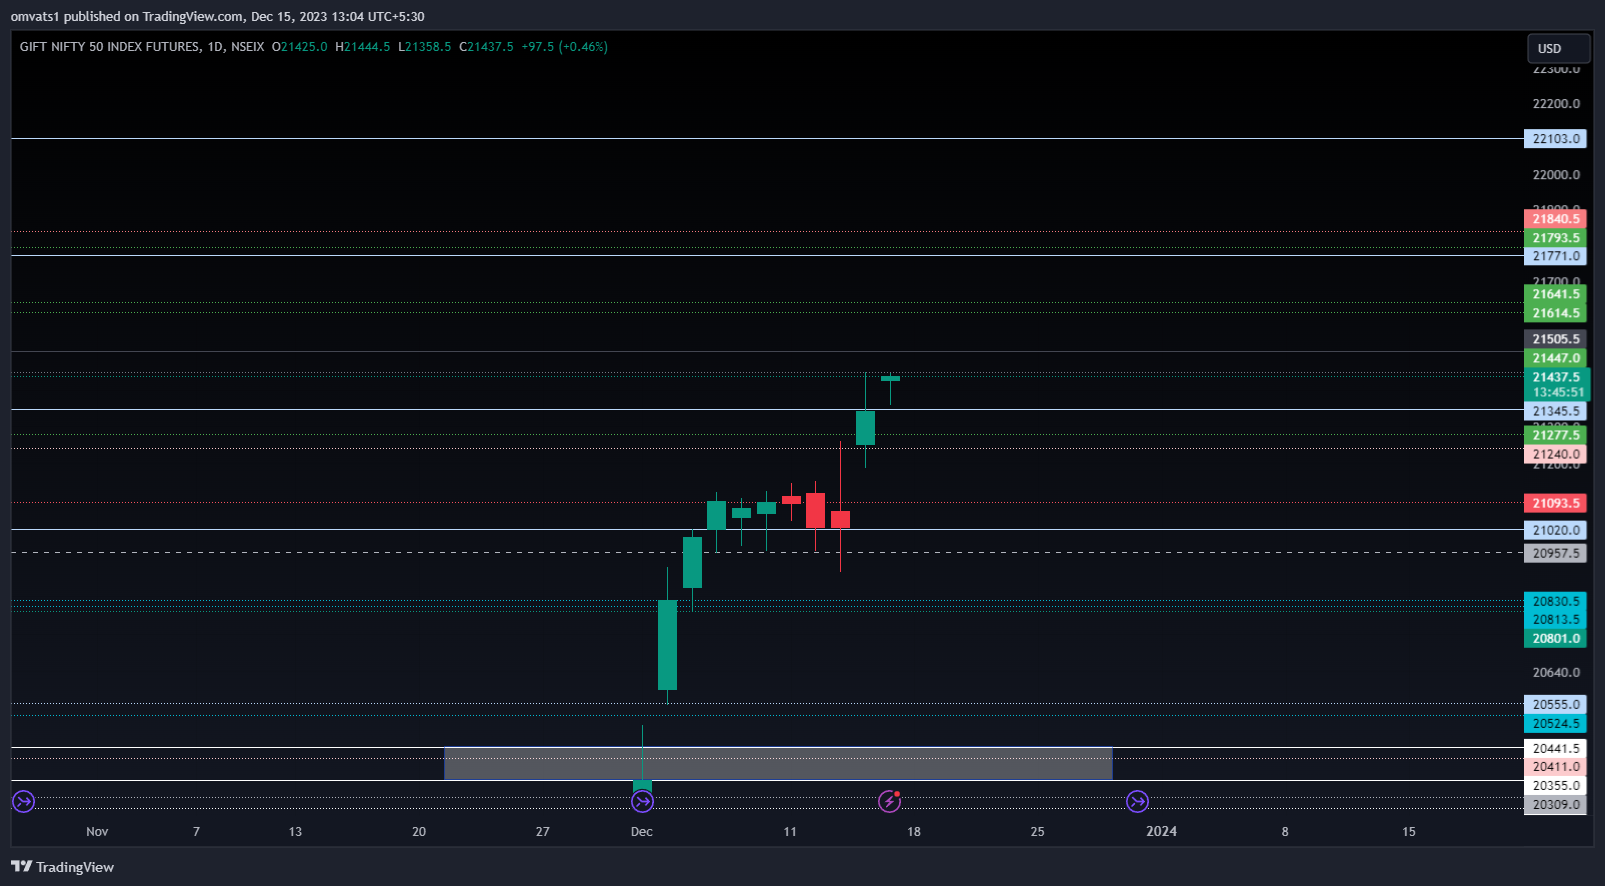Image resolution: width=1605 pixels, height=886 pixels.
Task: Select the red 21093.5 price label
Action: tap(1555, 503)
